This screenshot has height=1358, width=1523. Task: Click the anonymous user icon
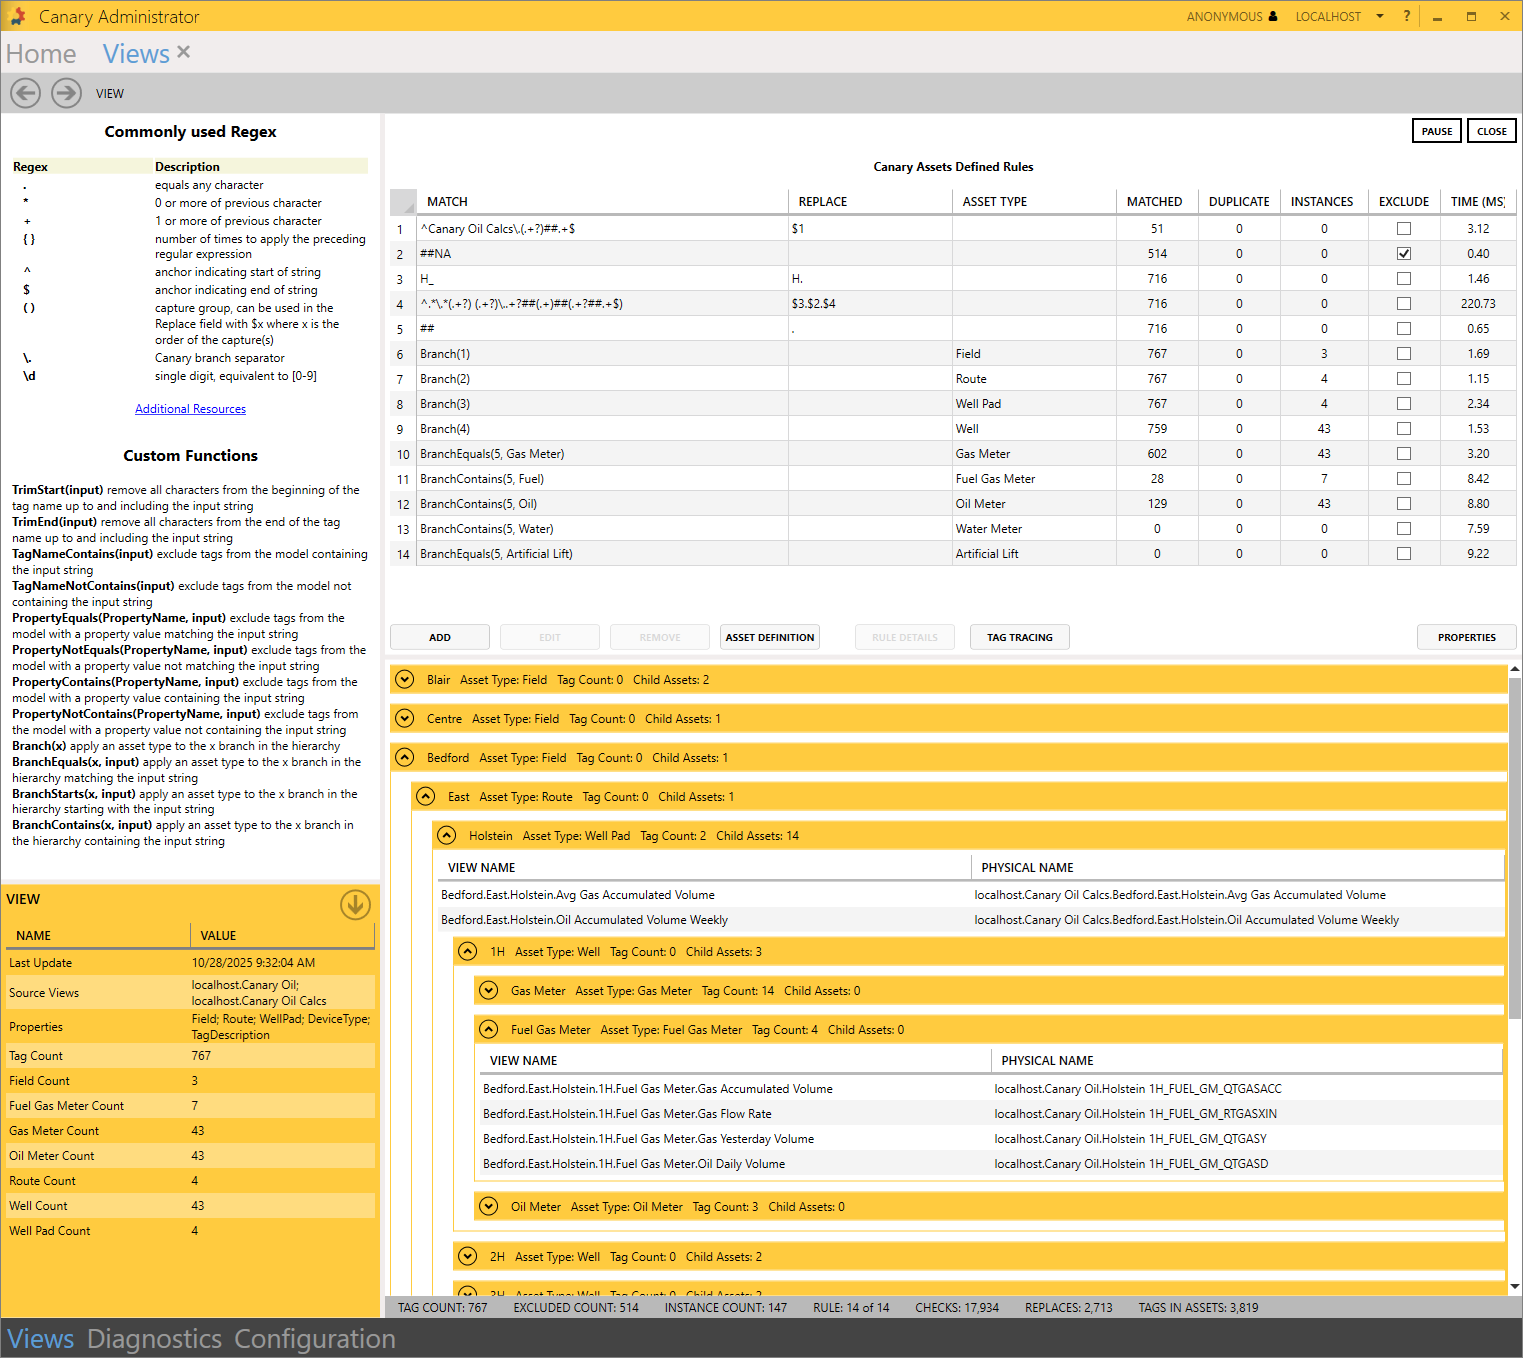pyautogui.click(x=1273, y=16)
